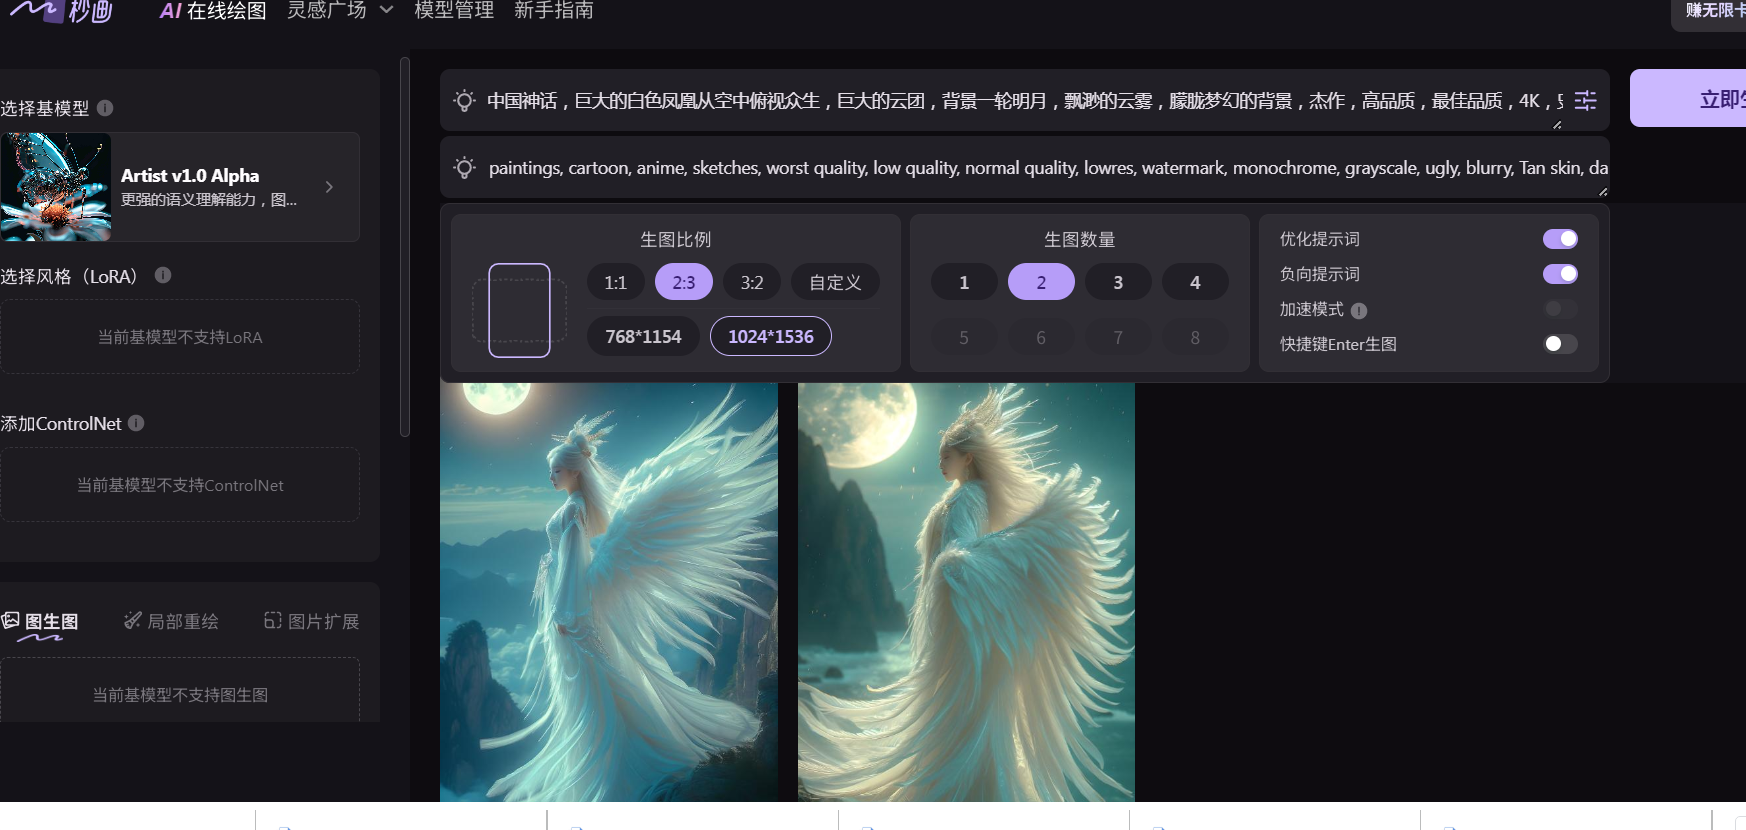1746x830 pixels.
Task: Click the 生图数量 label
Action: tap(1080, 240)
